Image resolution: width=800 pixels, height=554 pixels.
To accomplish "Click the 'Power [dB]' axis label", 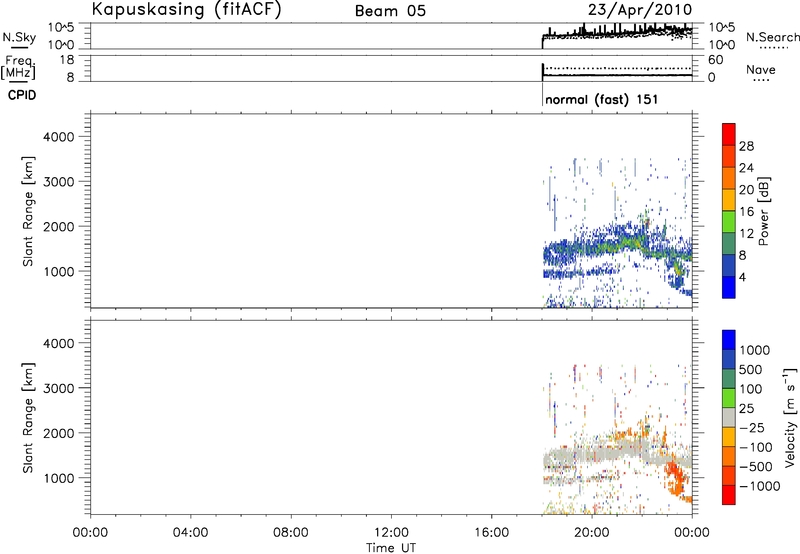I will pos(763,211).
